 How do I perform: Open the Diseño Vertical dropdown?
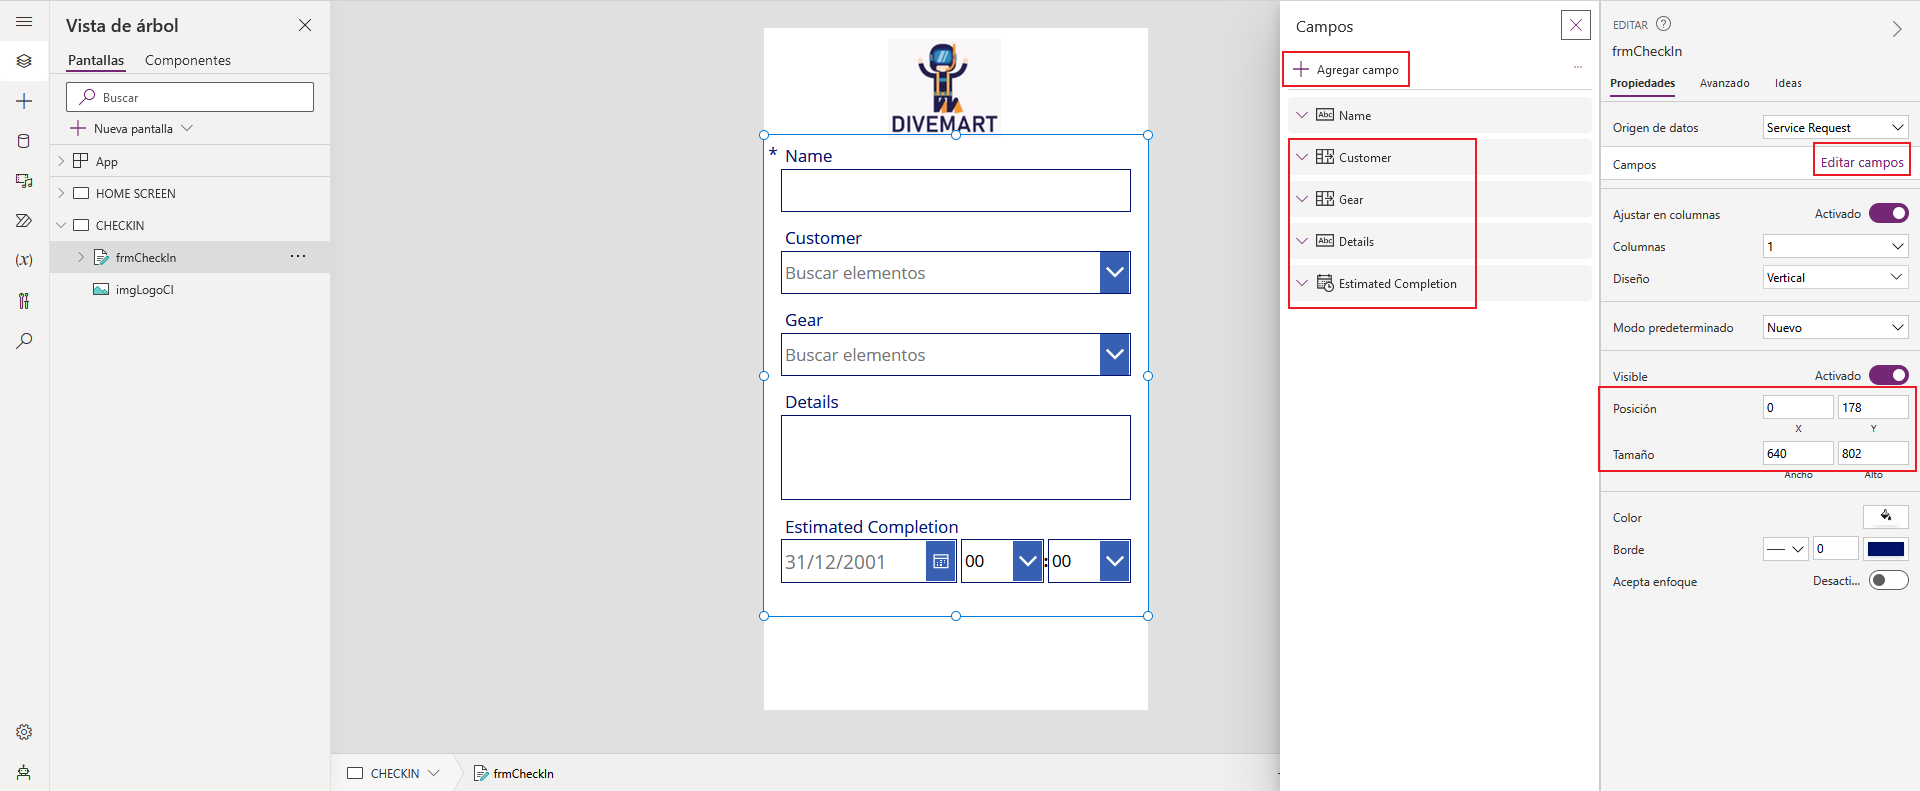(x=1835, y=278)
